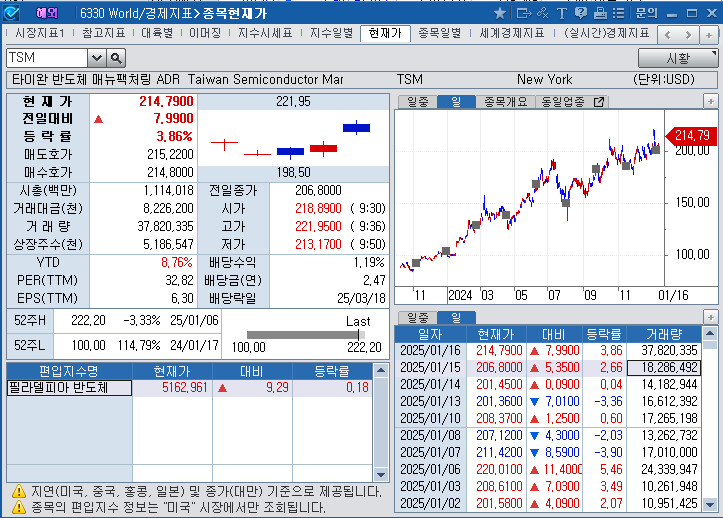This screenshot has height=518, width=723.
Task: Click the 등락률 header in daily table
Action: (x=604, y=334)
